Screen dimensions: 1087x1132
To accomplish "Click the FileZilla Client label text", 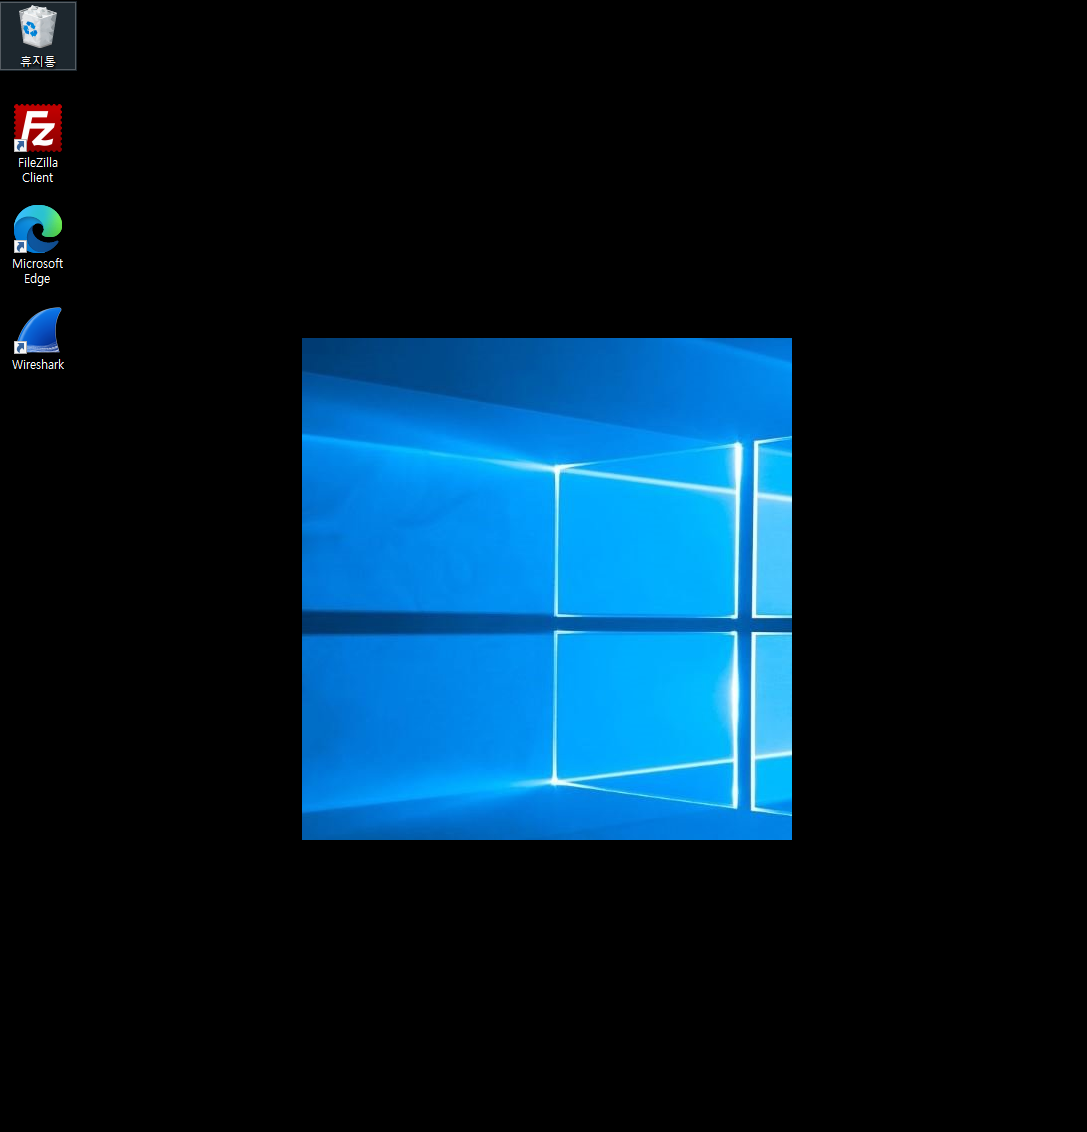I will 38,170.
